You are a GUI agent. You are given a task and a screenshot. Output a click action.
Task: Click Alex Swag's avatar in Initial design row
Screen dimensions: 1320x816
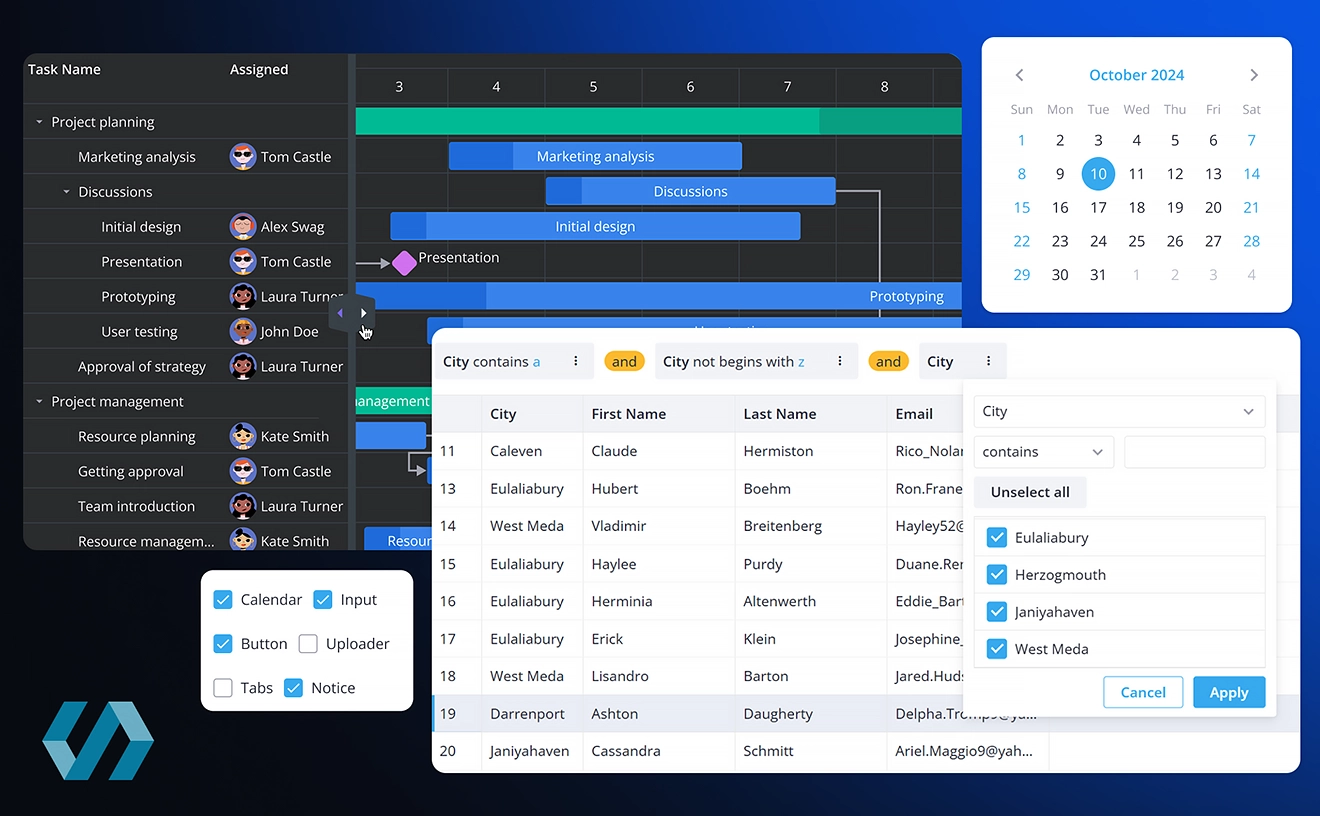click(x=242, y=226)
